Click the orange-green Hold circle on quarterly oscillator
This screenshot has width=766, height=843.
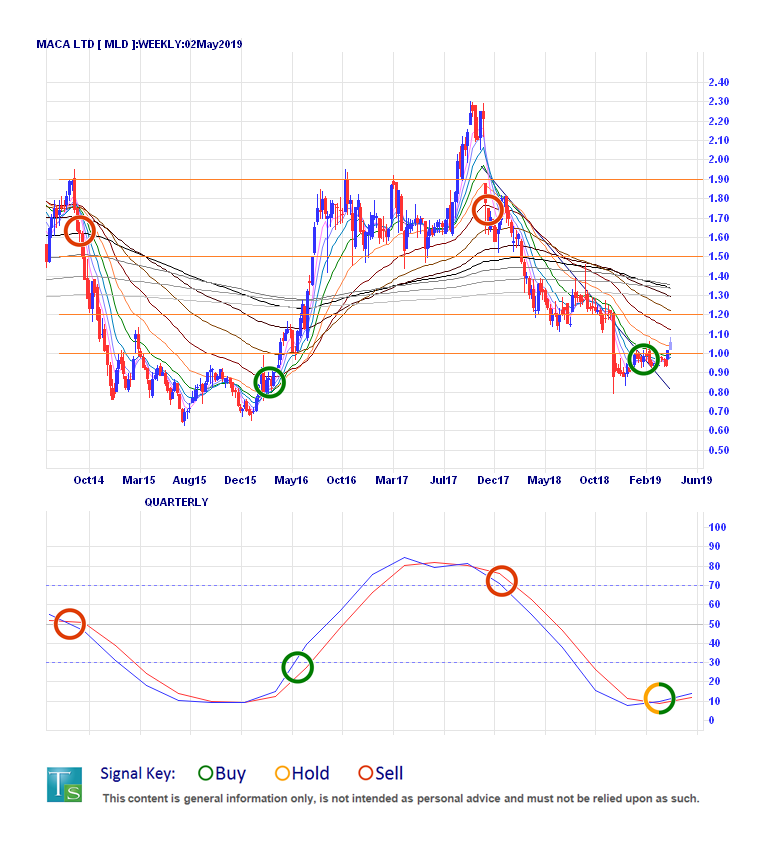(660, 697)
